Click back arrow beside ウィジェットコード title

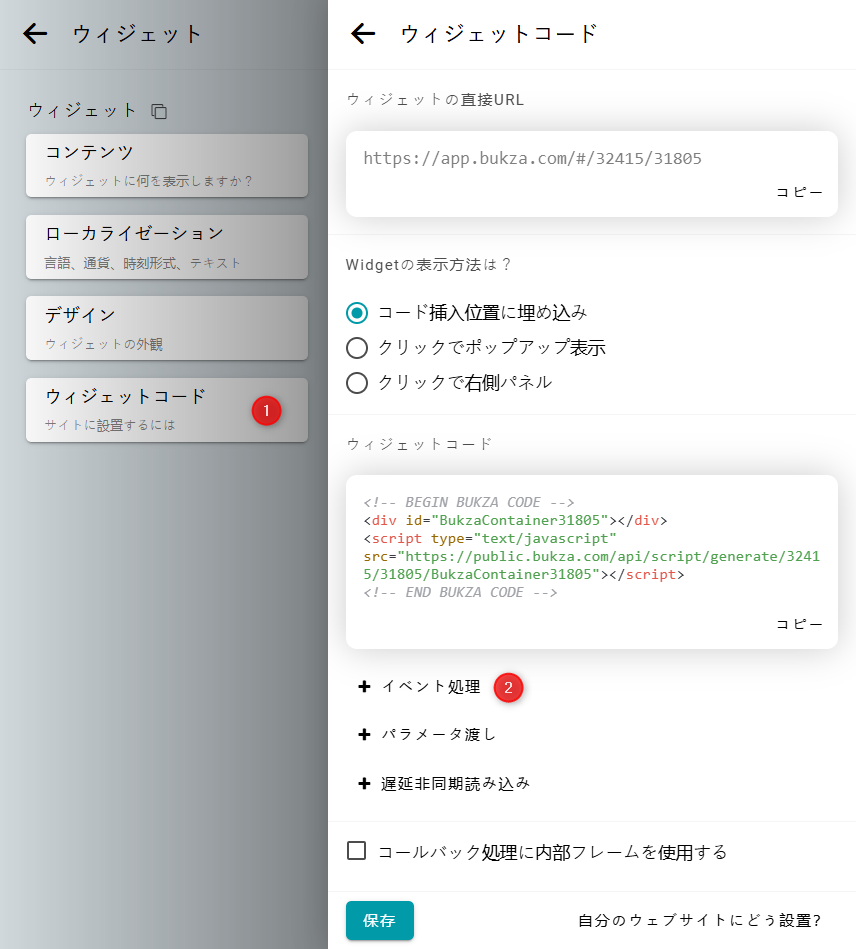[363, 34]
